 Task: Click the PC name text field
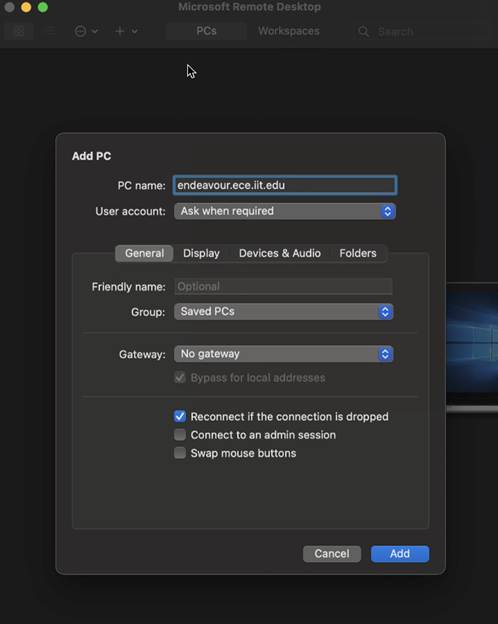[285, 185]
